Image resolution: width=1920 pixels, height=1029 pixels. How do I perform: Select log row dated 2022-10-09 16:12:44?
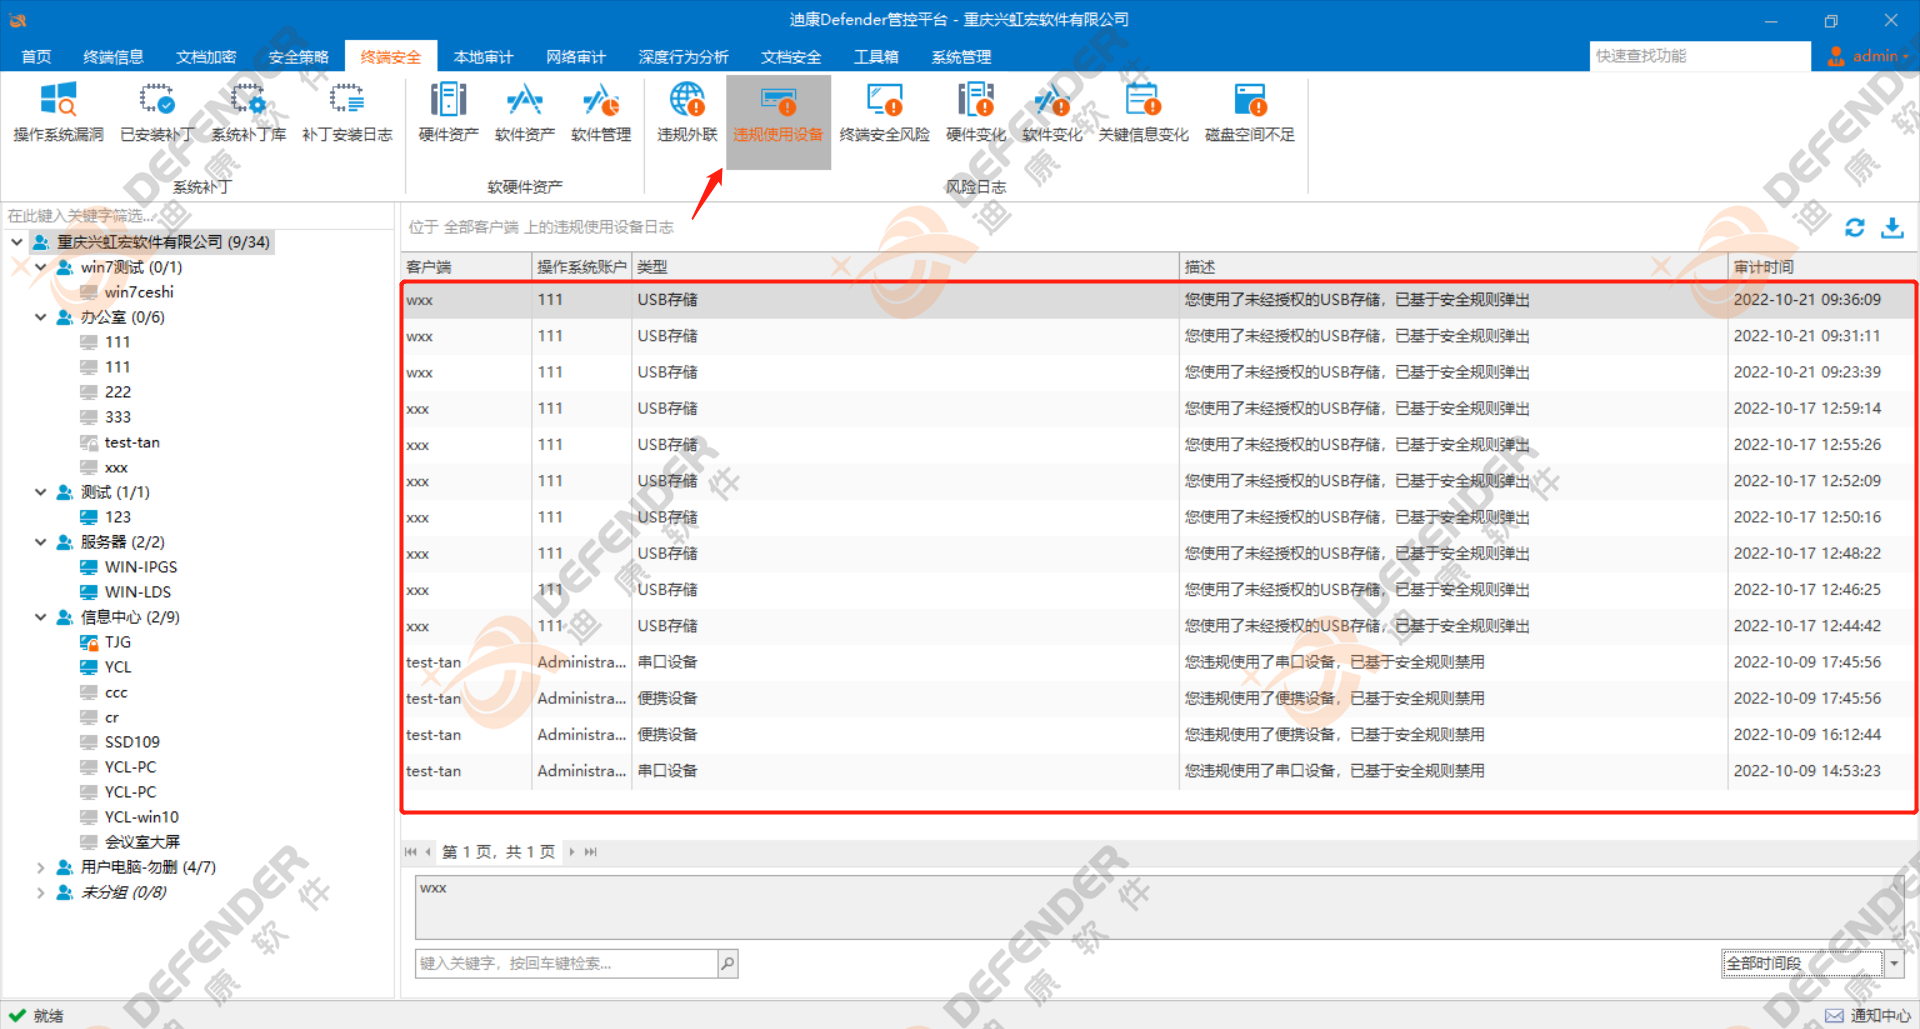click(1159, 735)
